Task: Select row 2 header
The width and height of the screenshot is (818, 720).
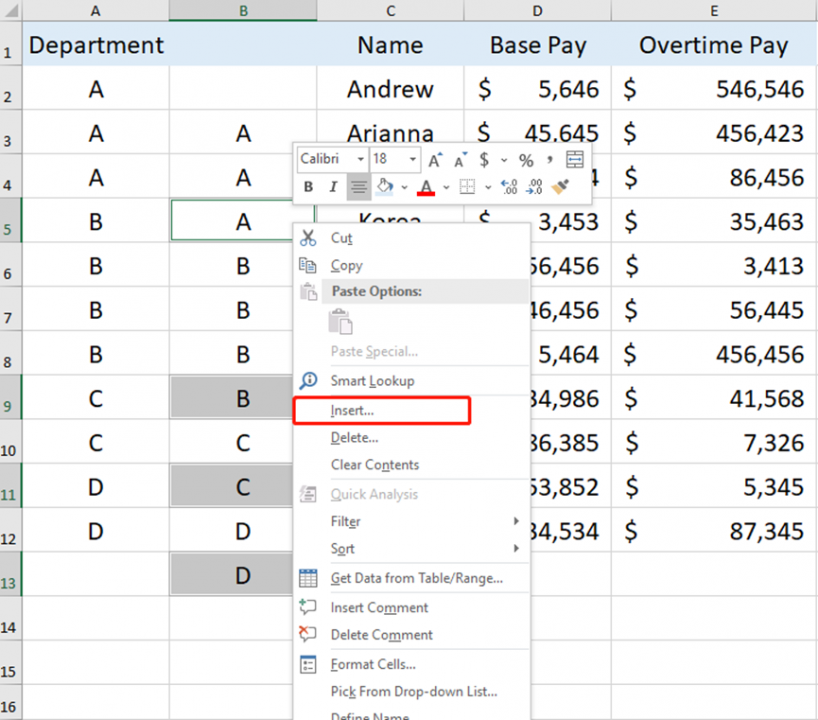Action: click(x=10, y=88)
